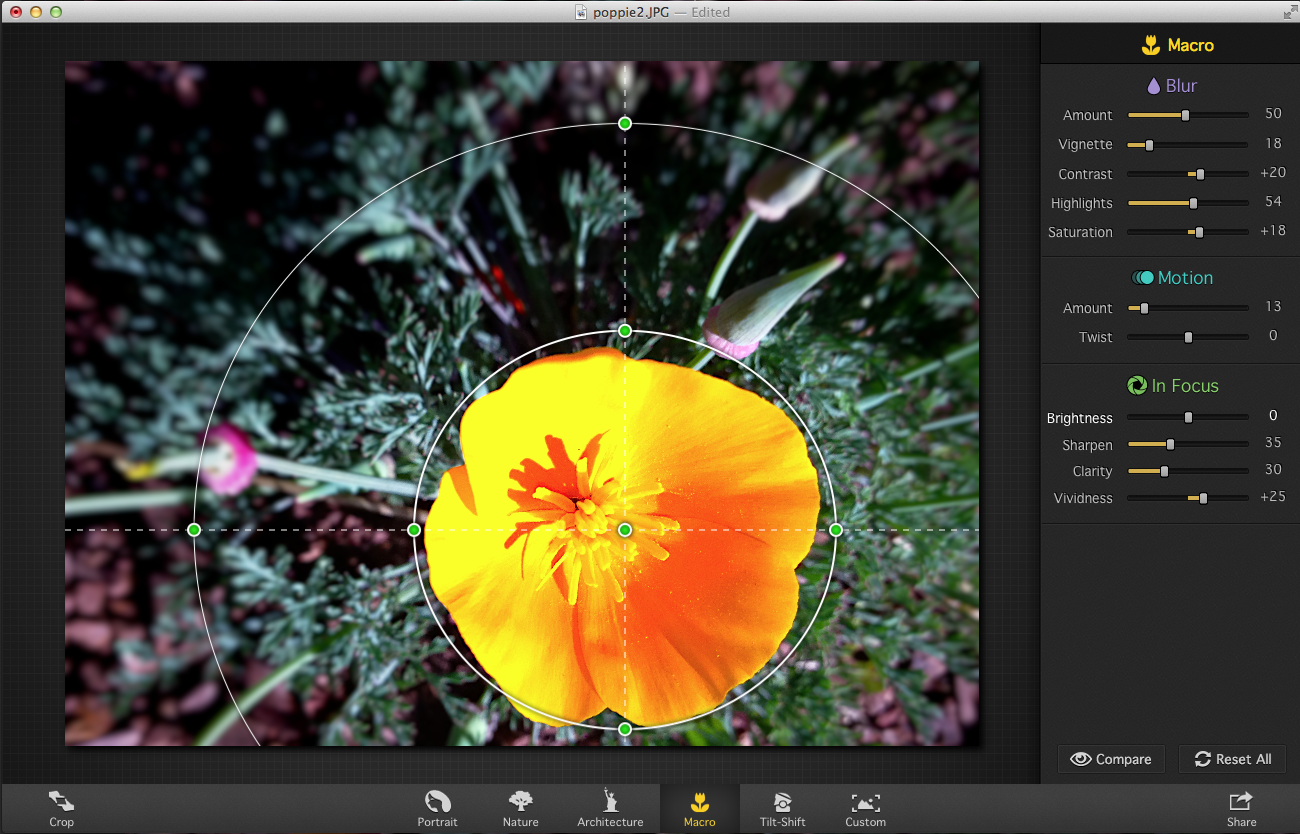Click the inner circle left handle

click(x=414, y=529)
